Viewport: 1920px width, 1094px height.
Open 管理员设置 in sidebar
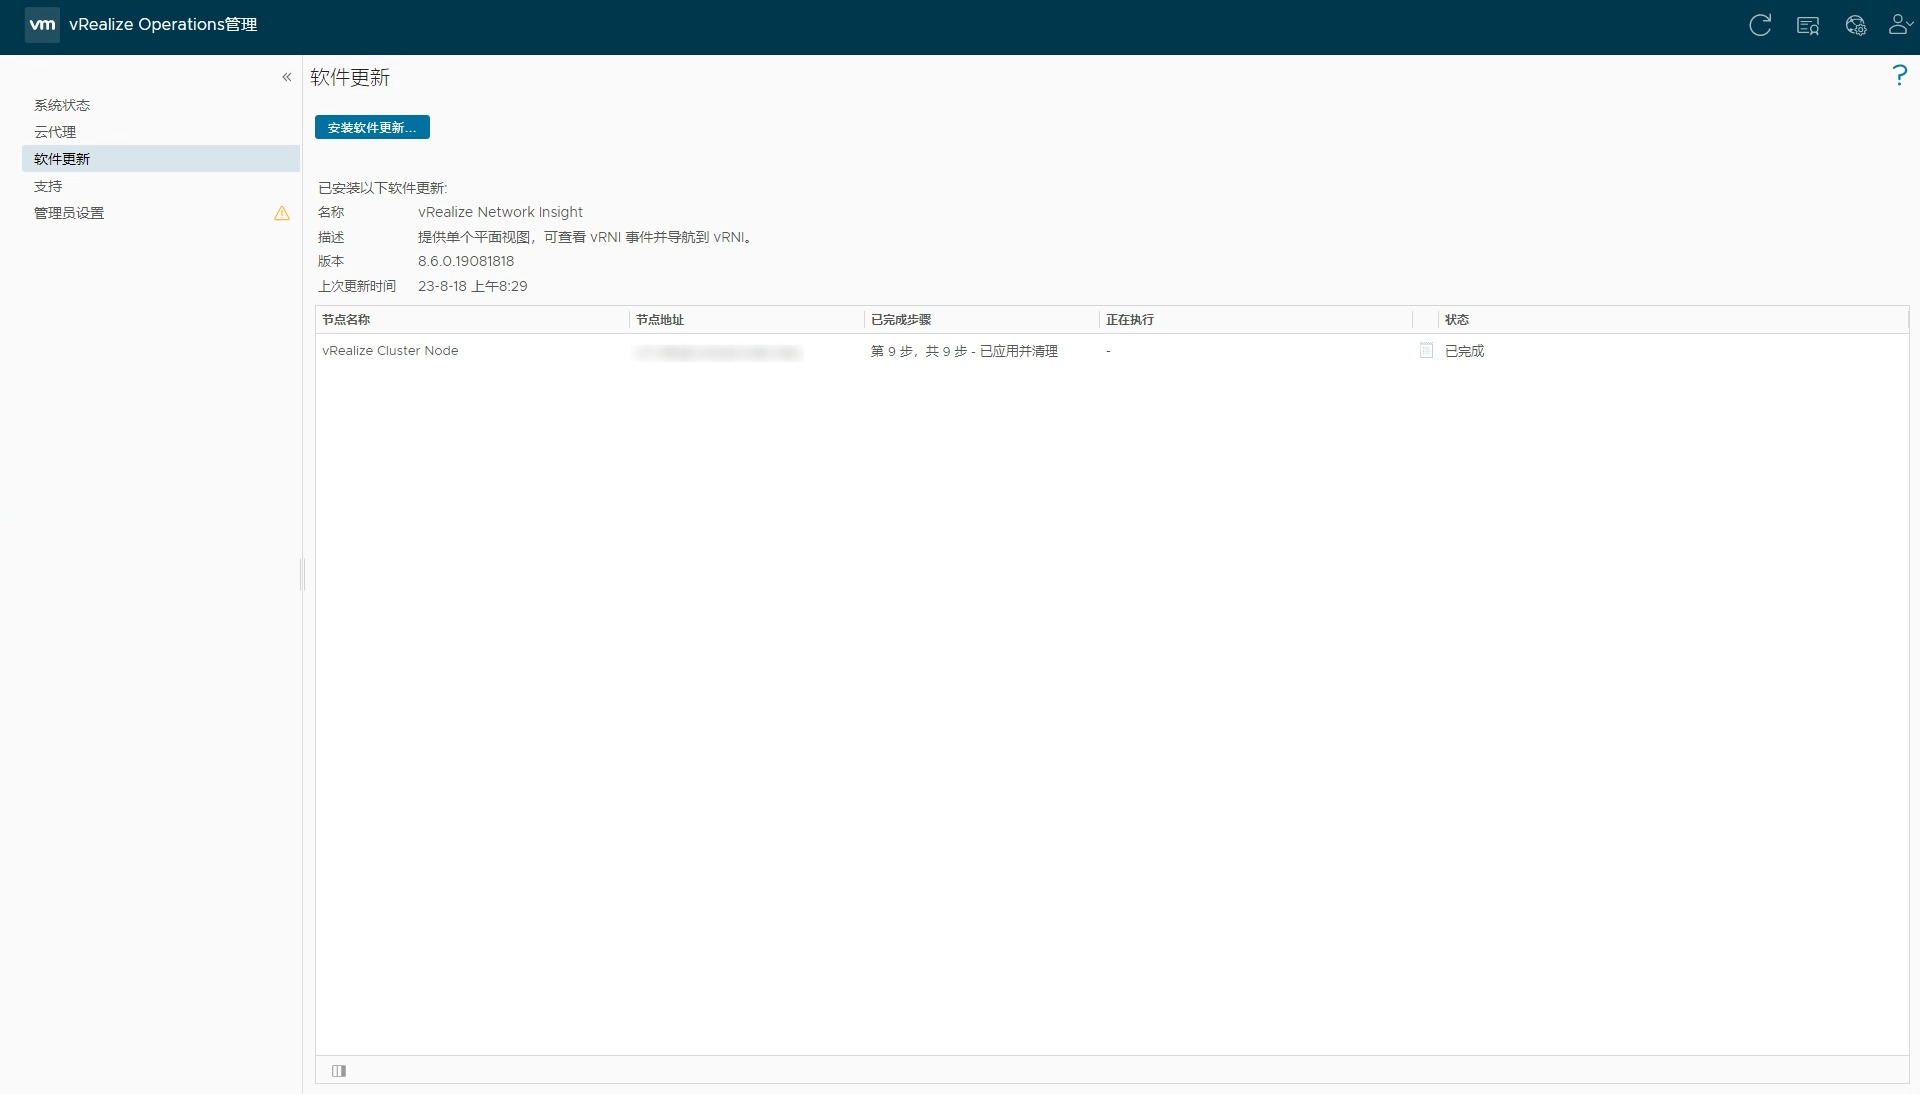tap(69, 213)
